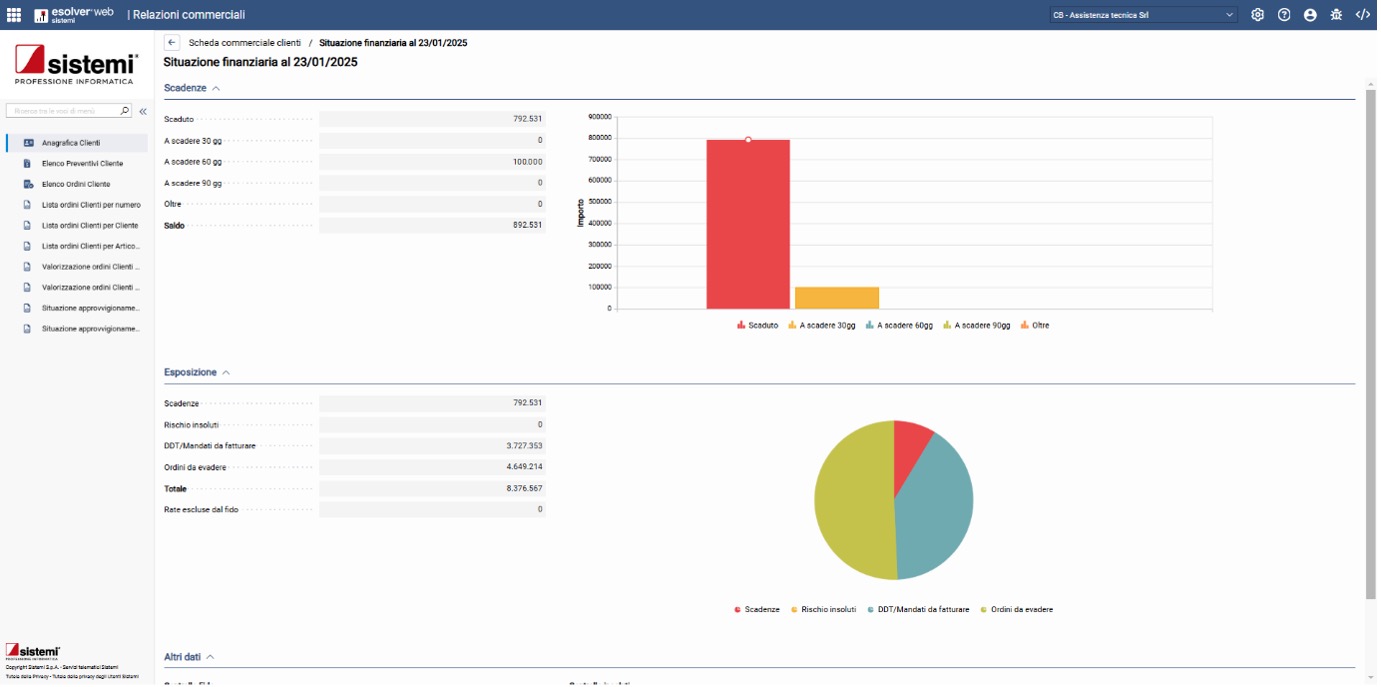The width and height of the screenshot is (1381, 687).
Task: Open the user account profile icon
Action: point(1310,15)
